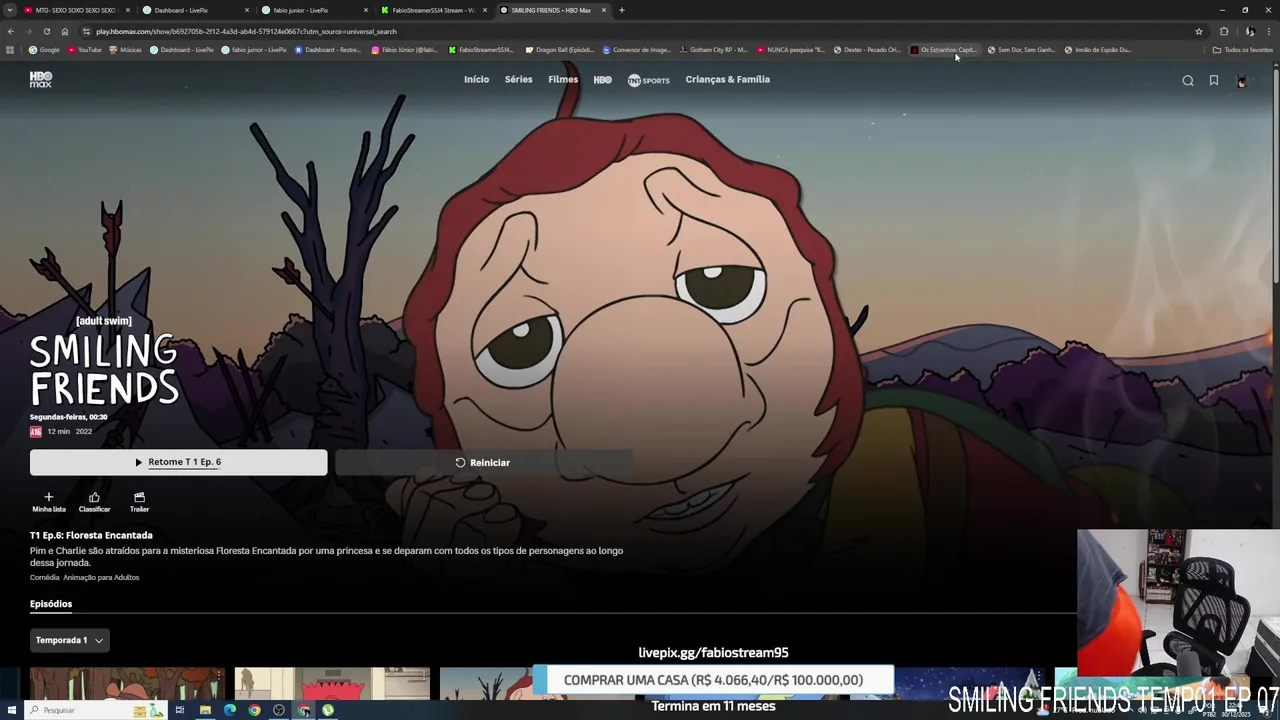Screen dimensions: 1280x720
Task: Open the browser extensions puzzle icon
Action: point(1224,31)
